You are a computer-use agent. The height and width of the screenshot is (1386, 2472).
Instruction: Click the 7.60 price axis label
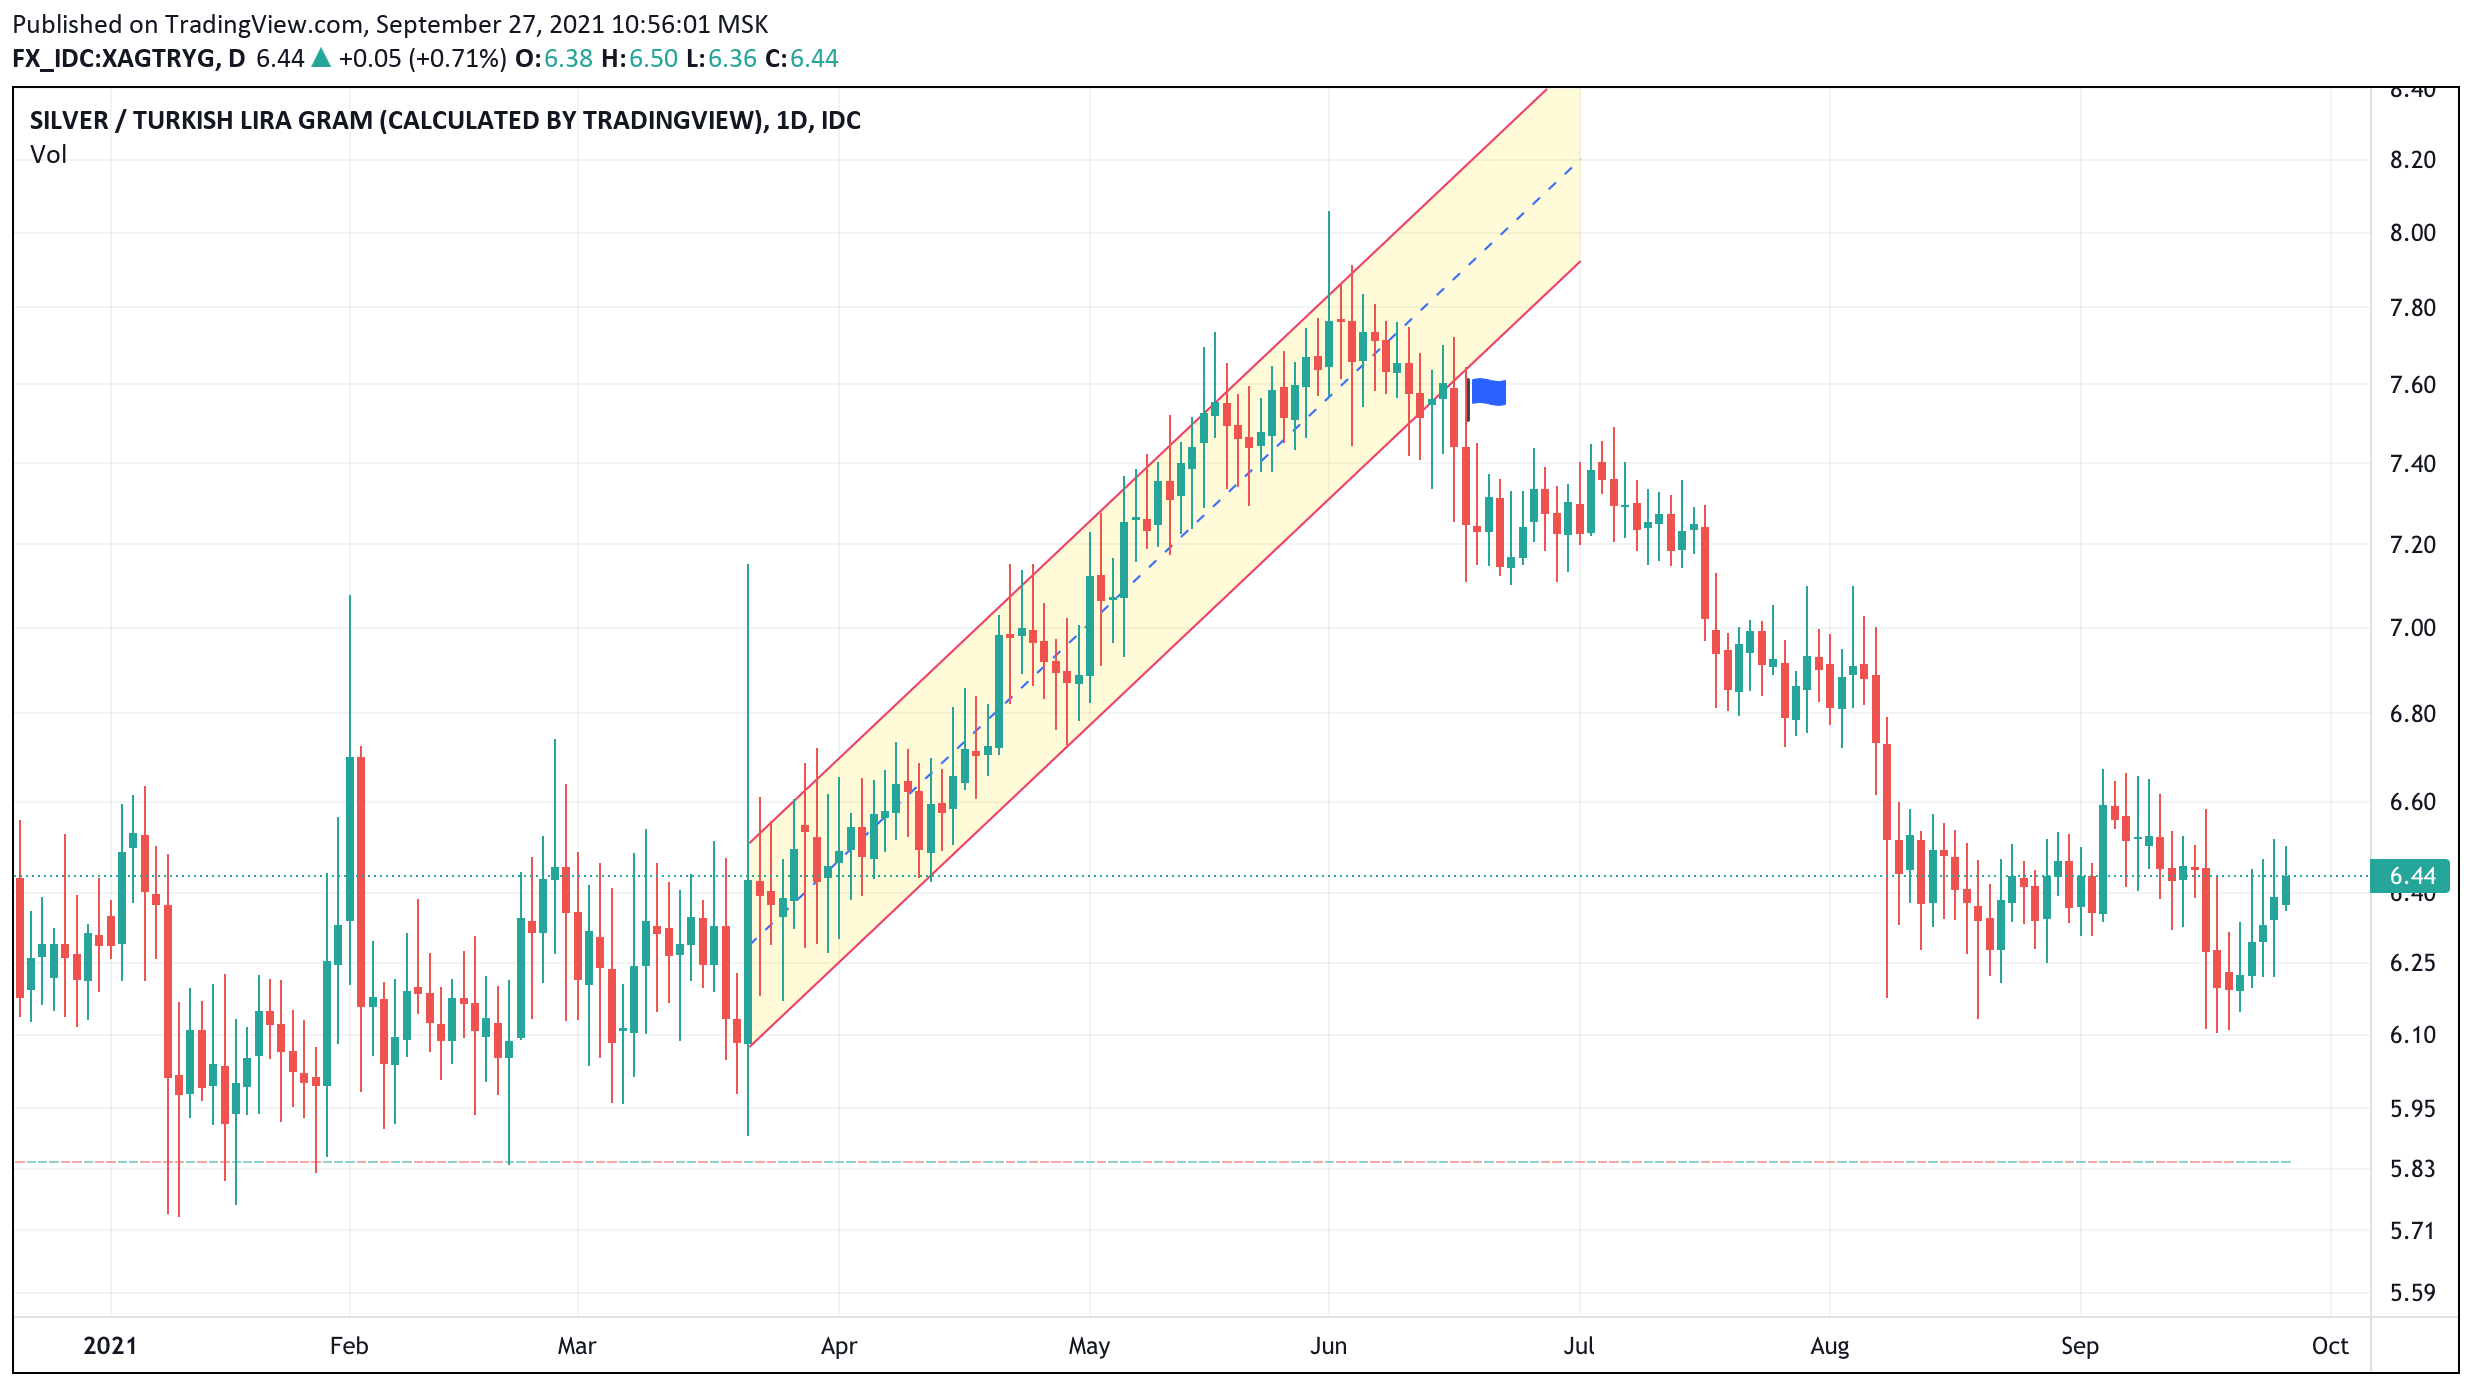(x=2412, y=385)
